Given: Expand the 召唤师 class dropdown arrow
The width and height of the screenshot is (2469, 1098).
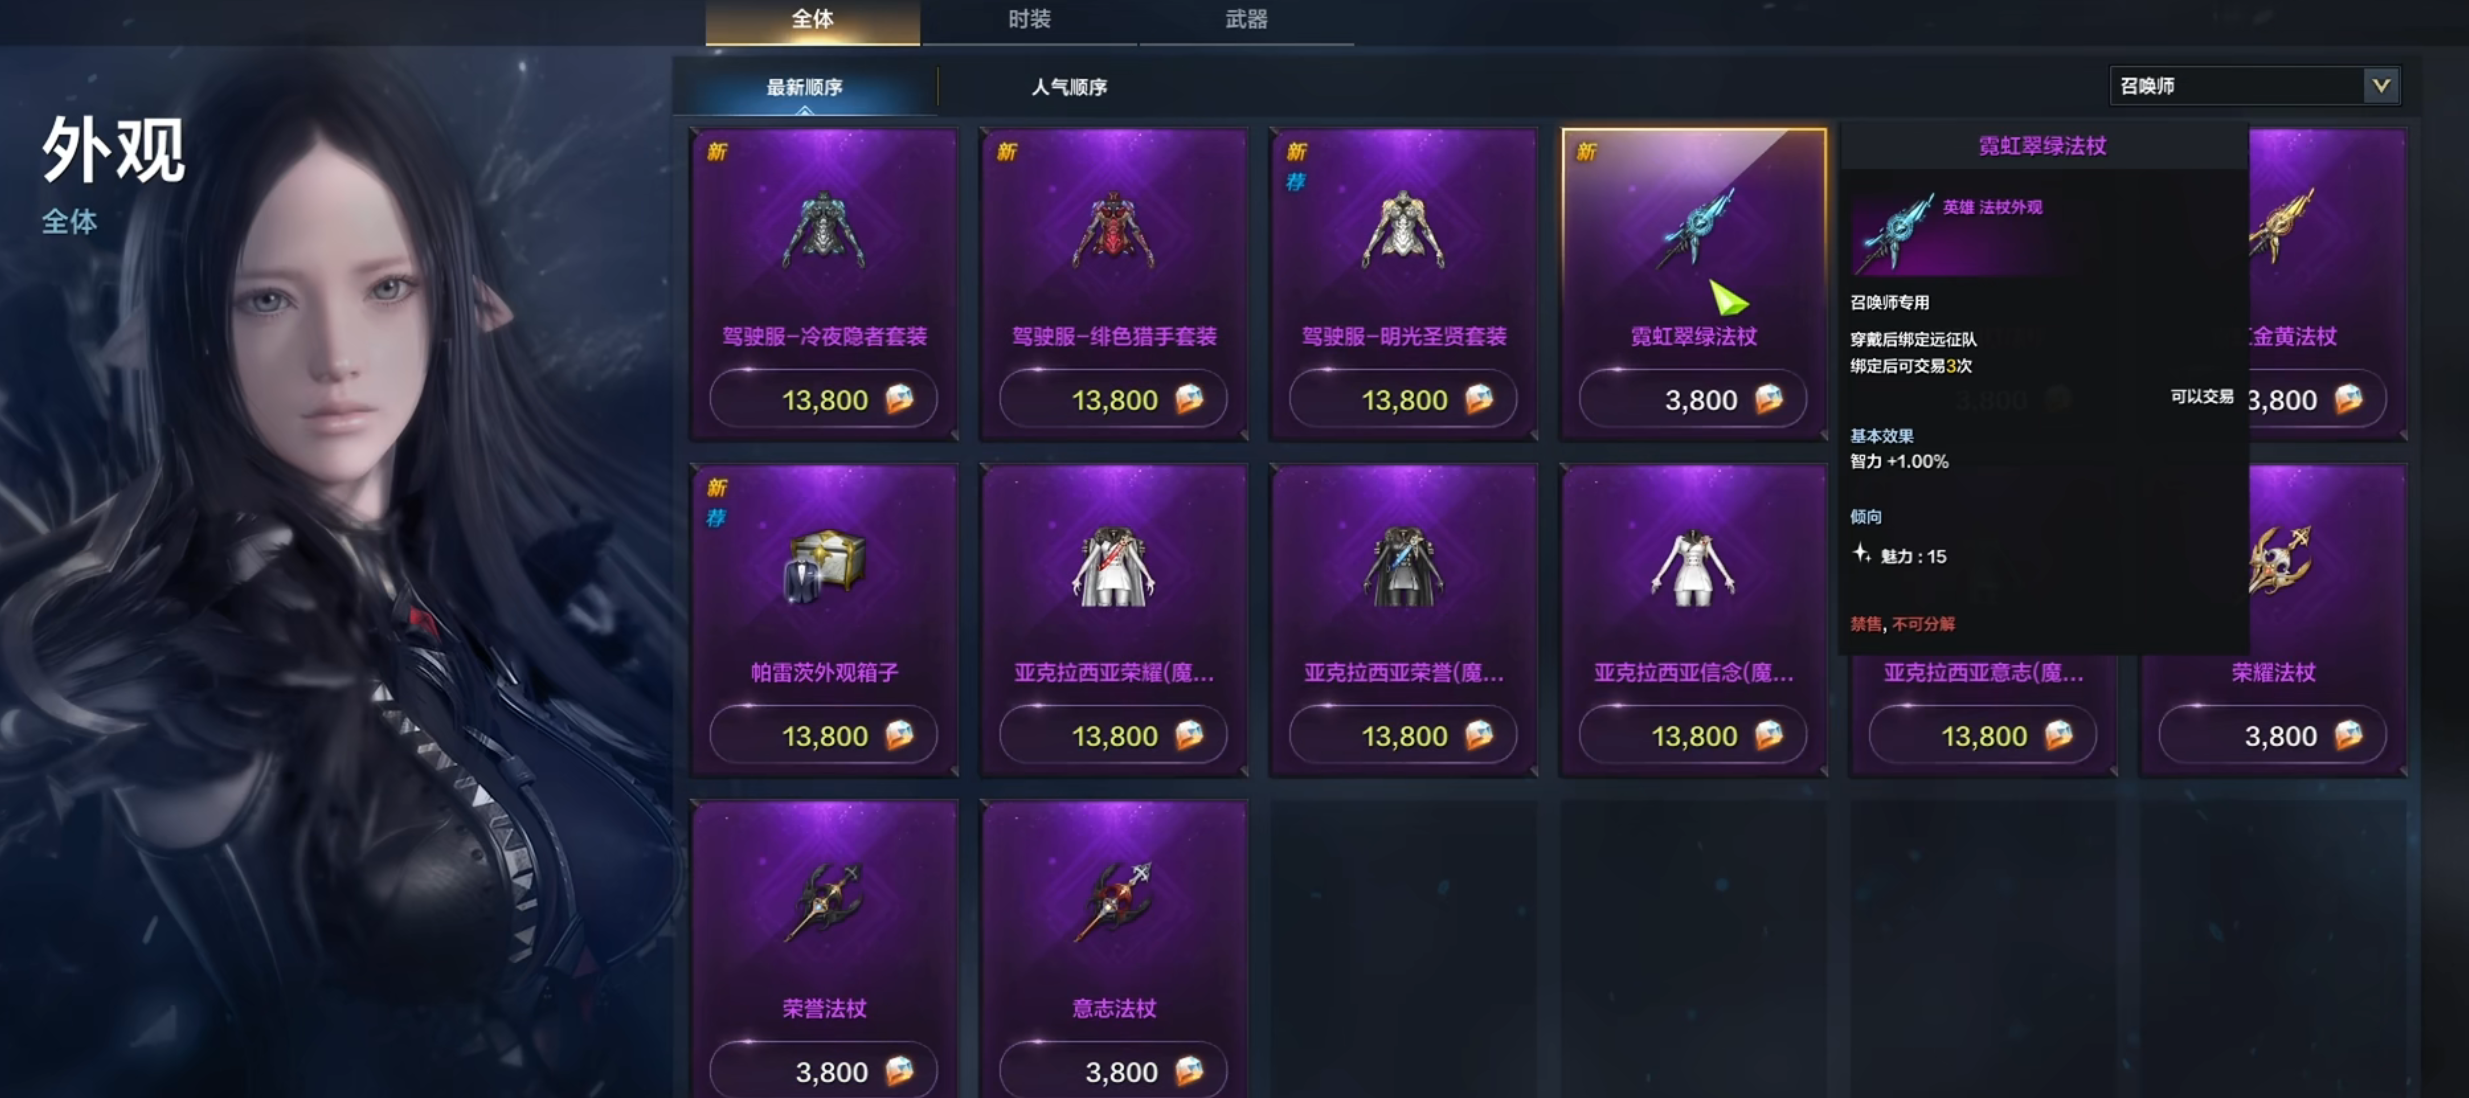Looking at the screenshot, I should (x=2381, y=86).
